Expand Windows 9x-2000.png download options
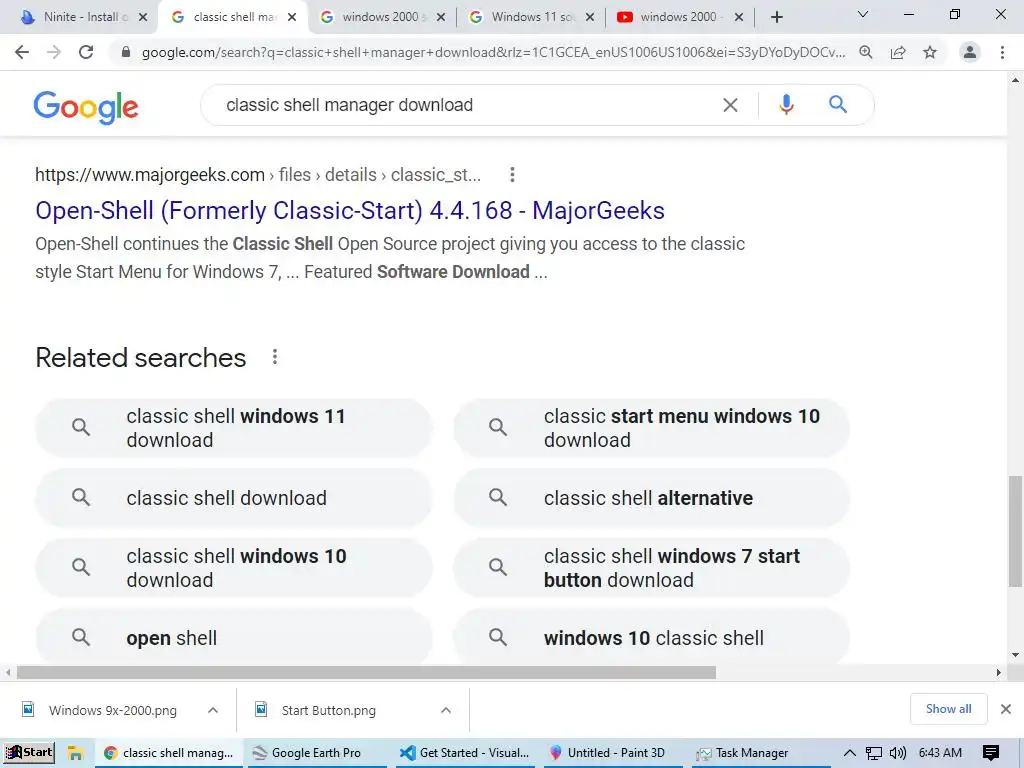 click(213, 710)
